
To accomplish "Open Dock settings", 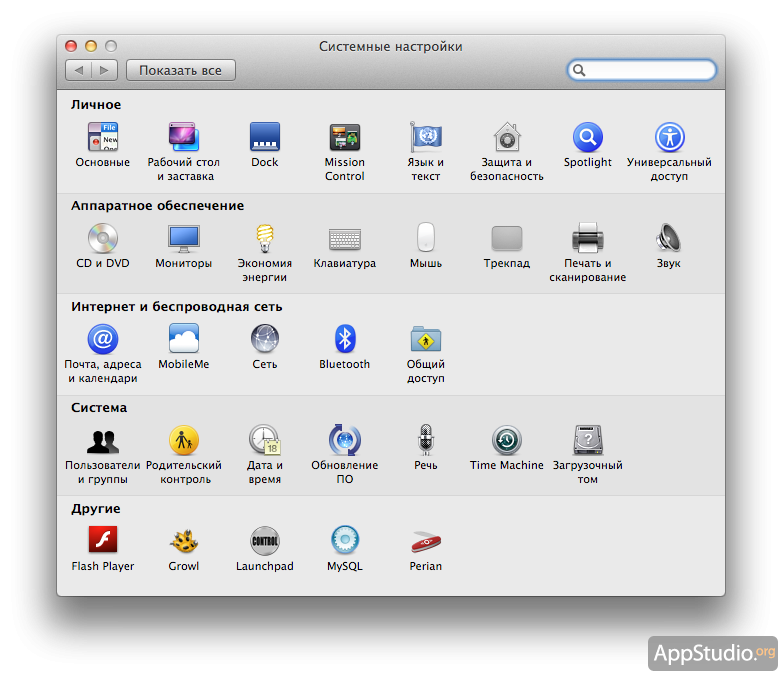I will click(x=265, y=138).
